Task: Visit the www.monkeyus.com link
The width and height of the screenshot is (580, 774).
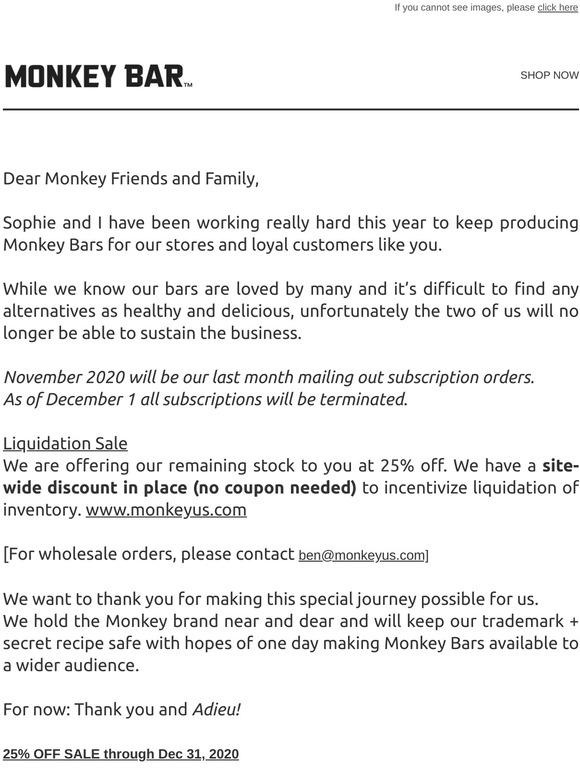Action: 166,509
